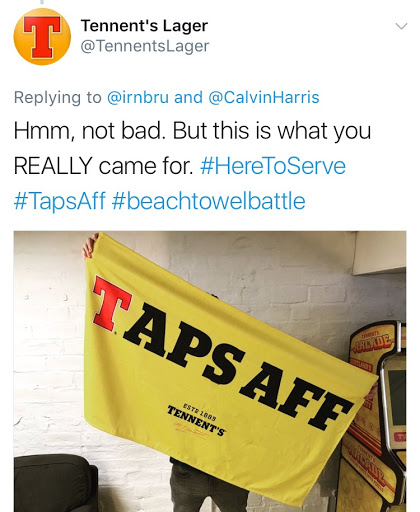Click the "Replying to" label

(x=58, y=98)
